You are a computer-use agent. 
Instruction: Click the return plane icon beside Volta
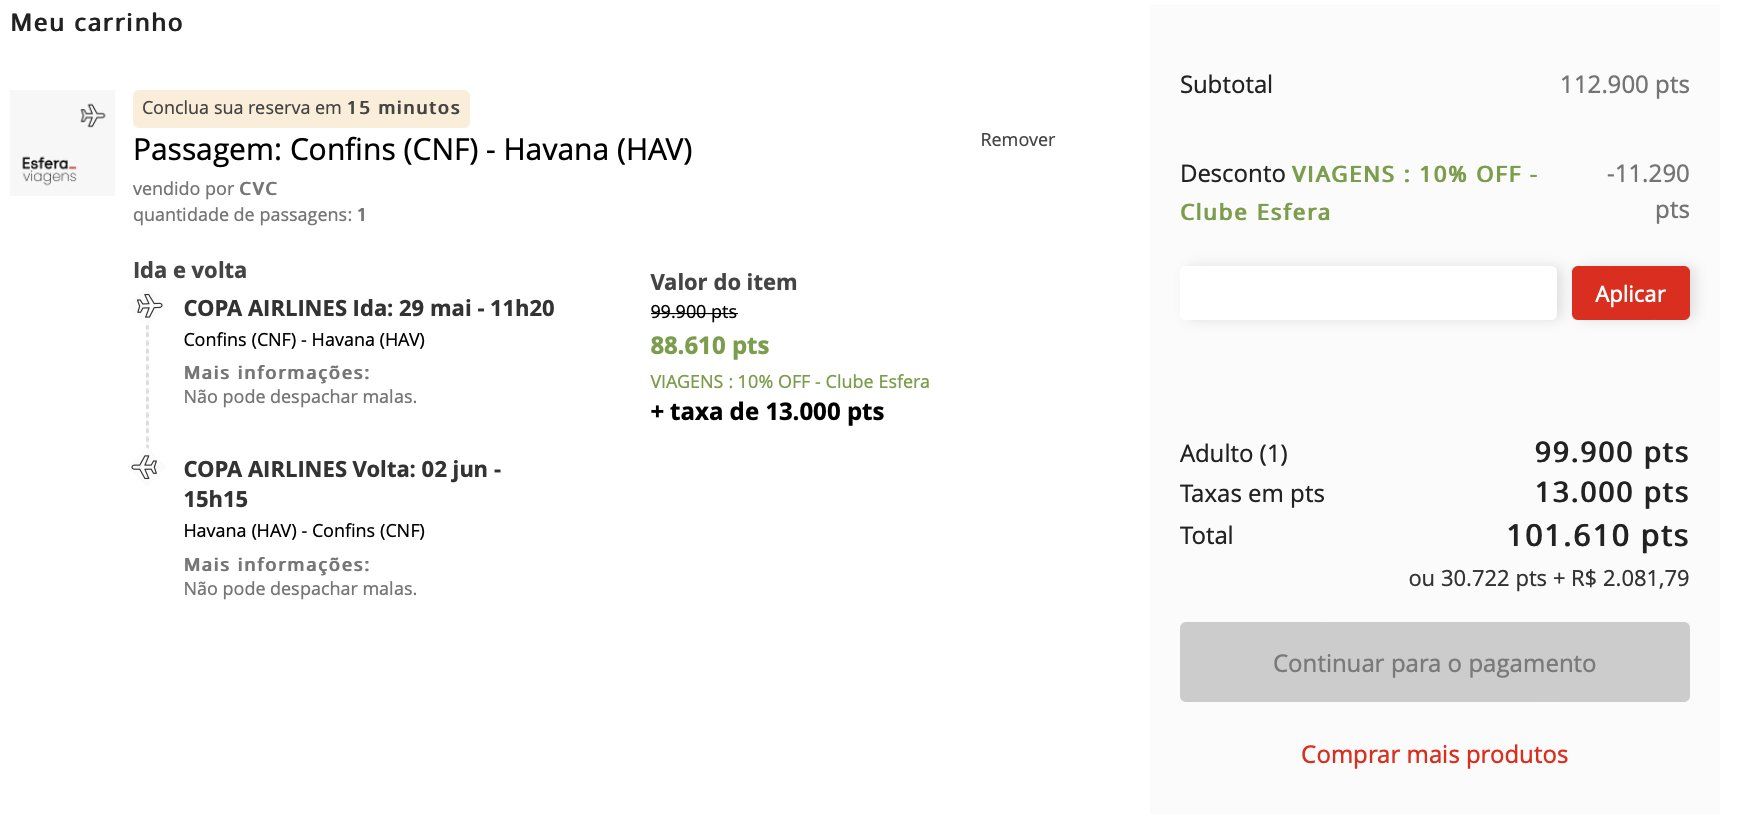[146, 467]
